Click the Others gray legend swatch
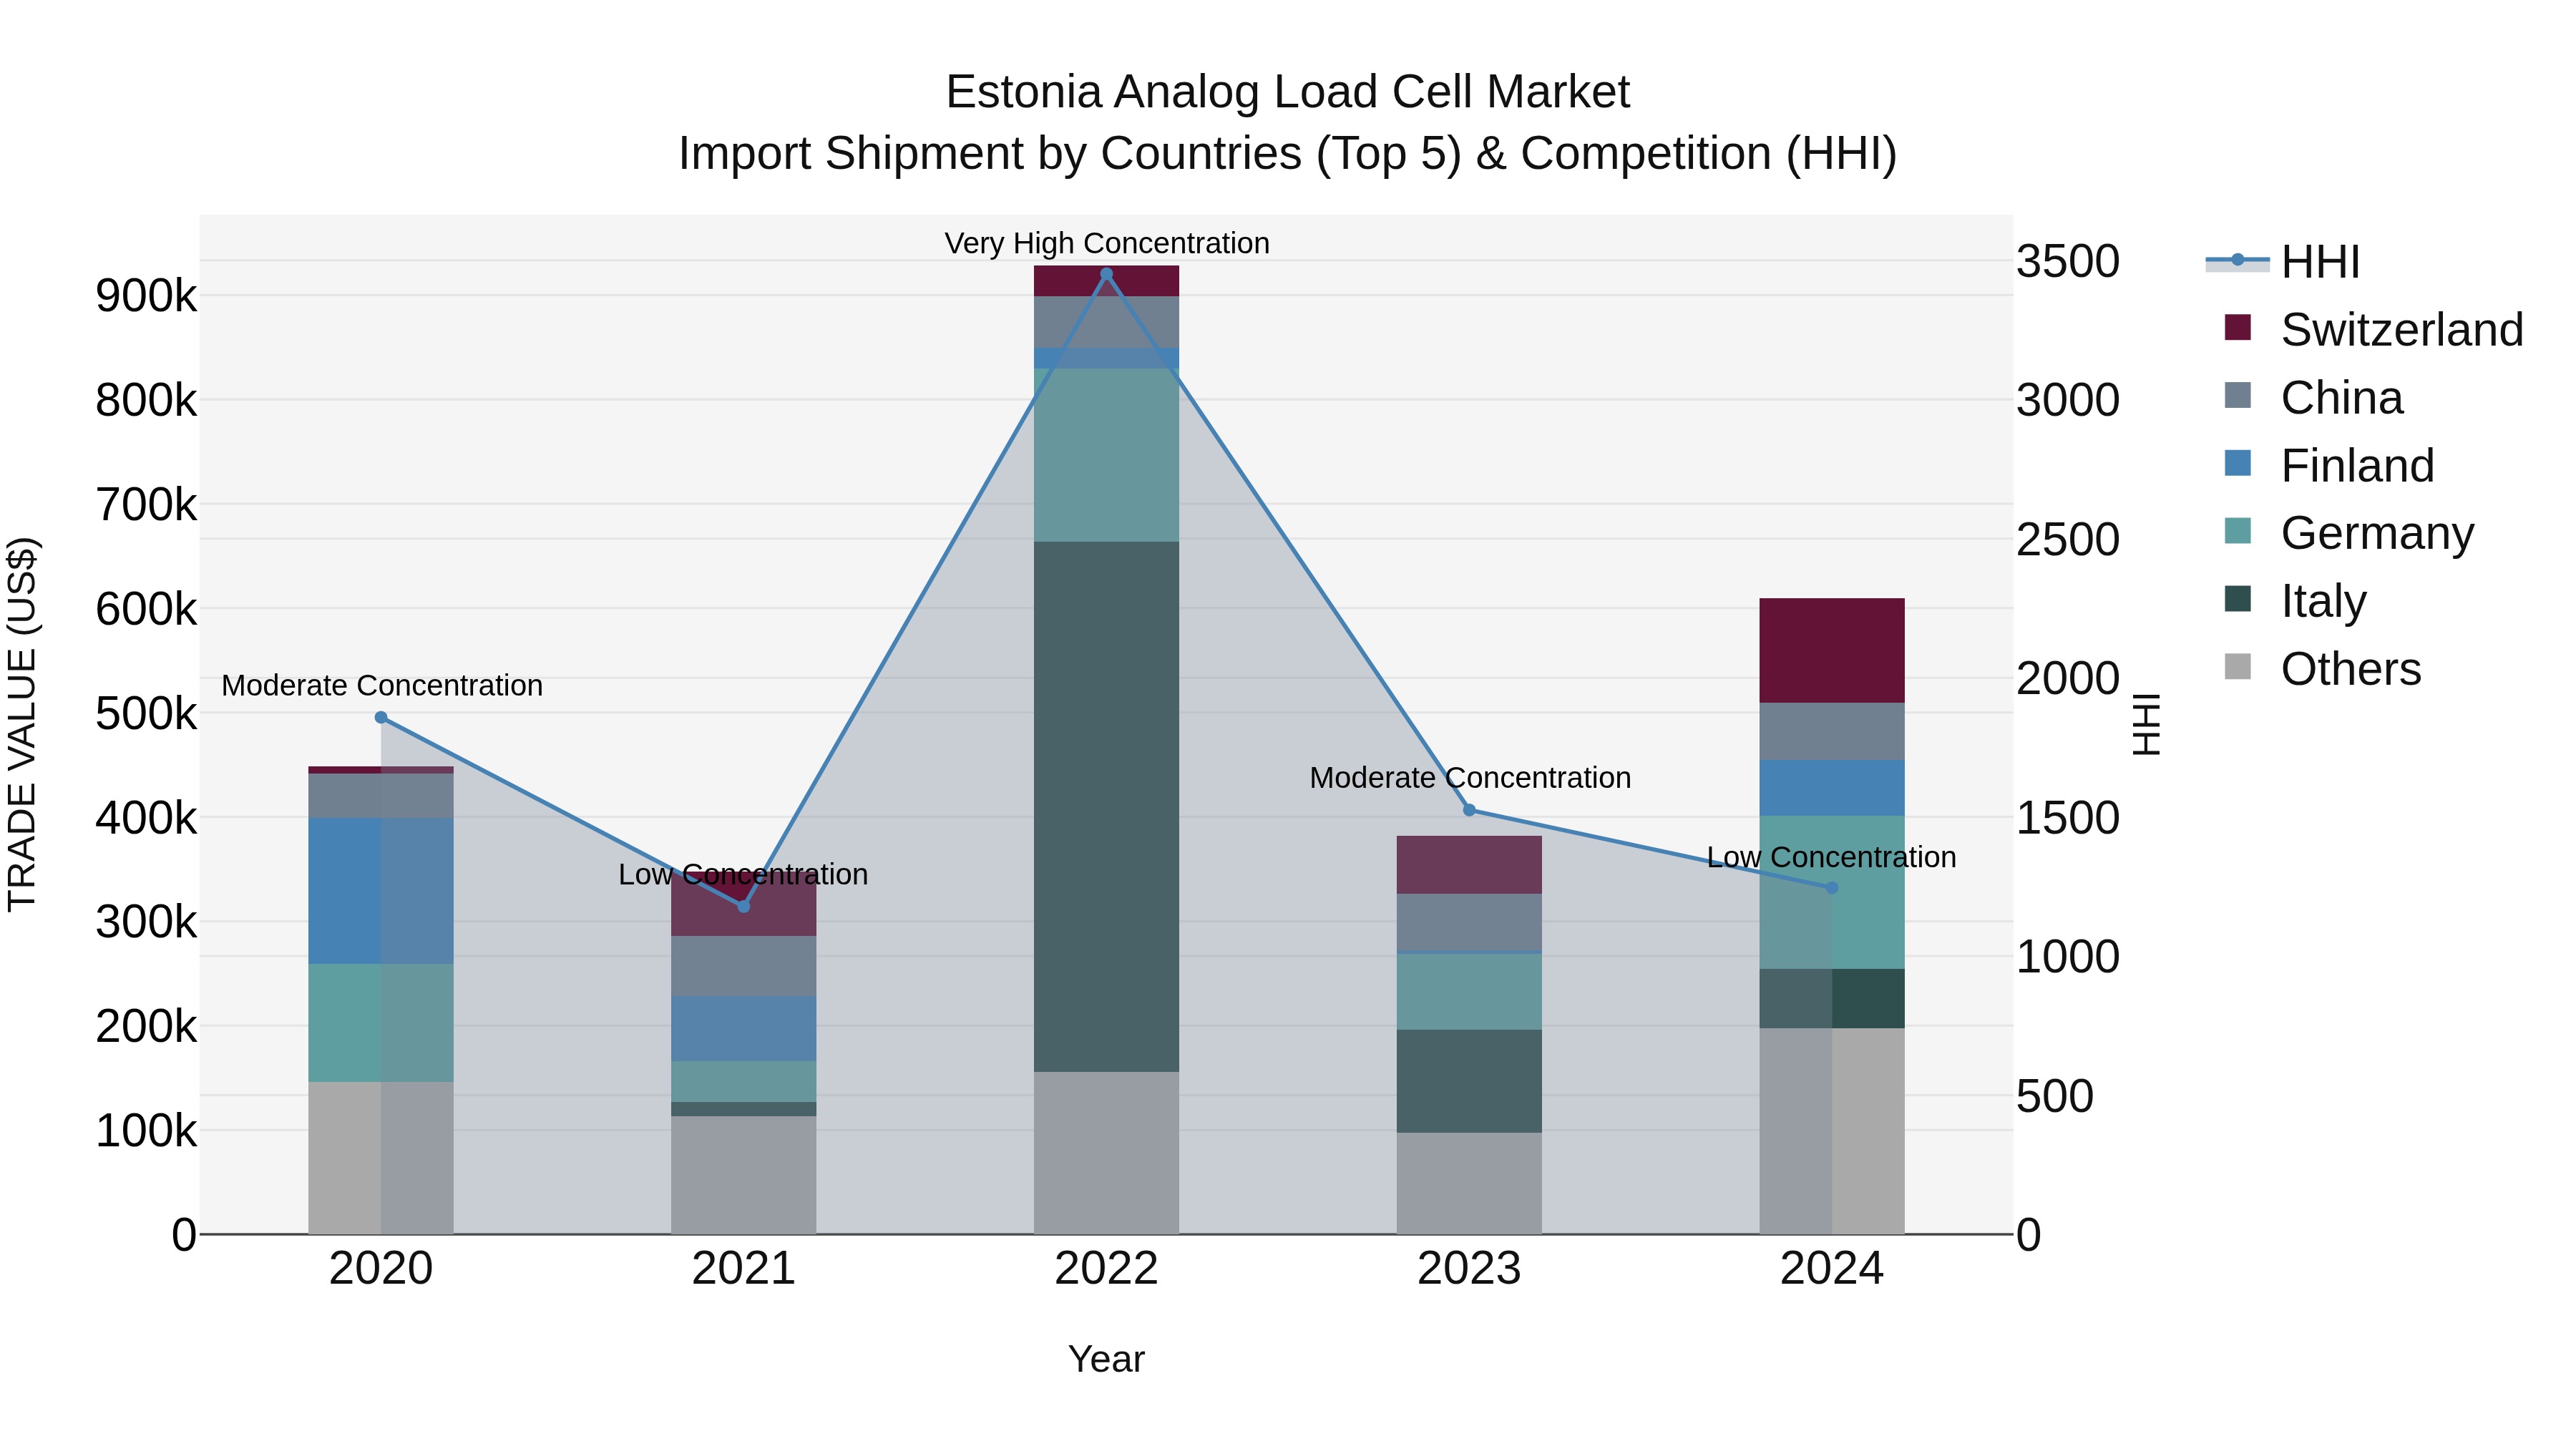The image size is (2576, 1449). pos(2238,667)
